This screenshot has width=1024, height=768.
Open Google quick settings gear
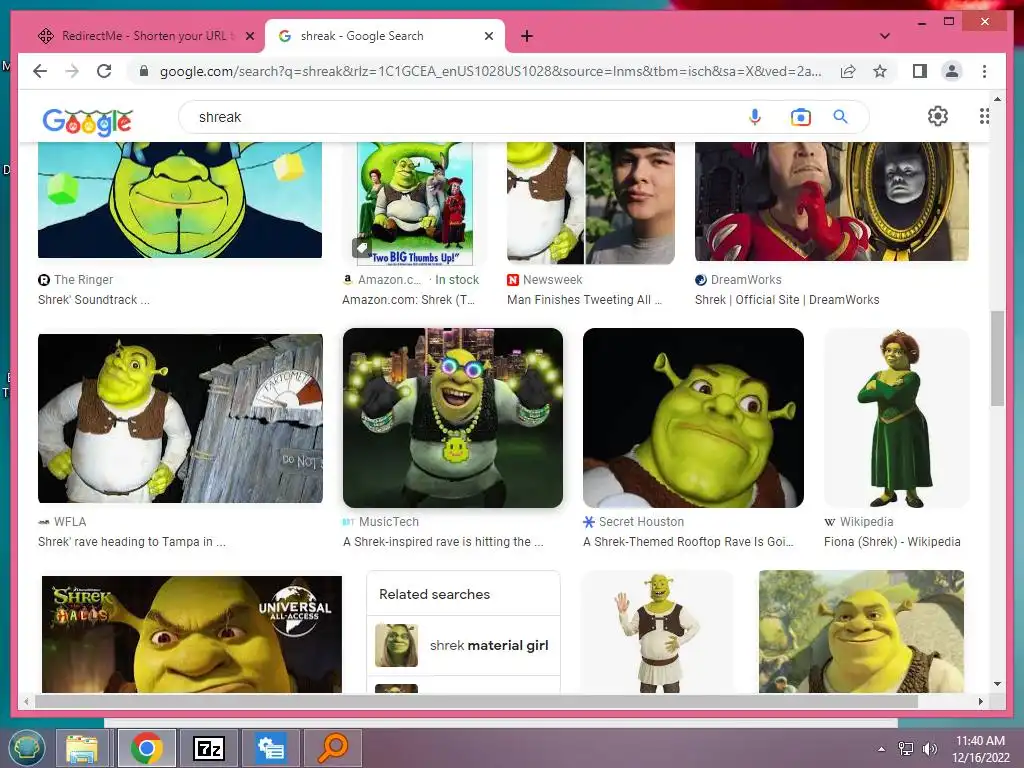(x=937, y=116)
